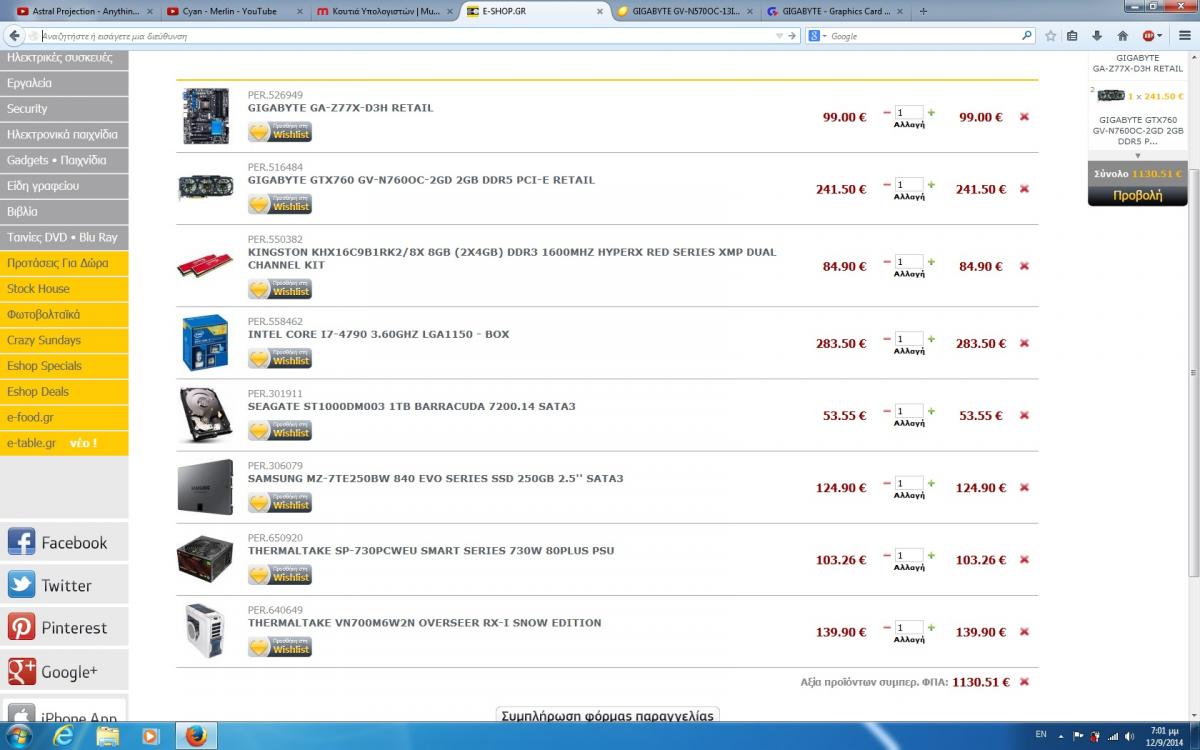Remove the Samsung 840 EVO SSD row
Image resolution: width=1200 pixels, height=750 pixels.
click(1024, 488)
